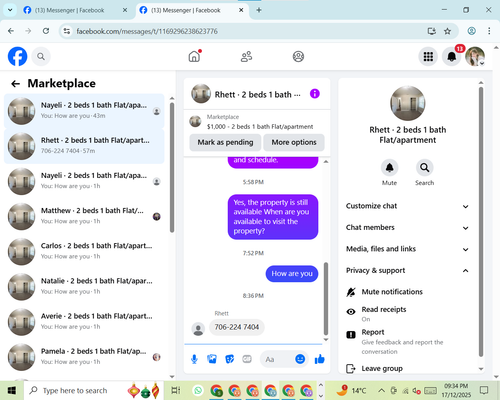Open the weather widget showing 14°C
The width and height of the screenshot is (500, 400).
(351, 390)
